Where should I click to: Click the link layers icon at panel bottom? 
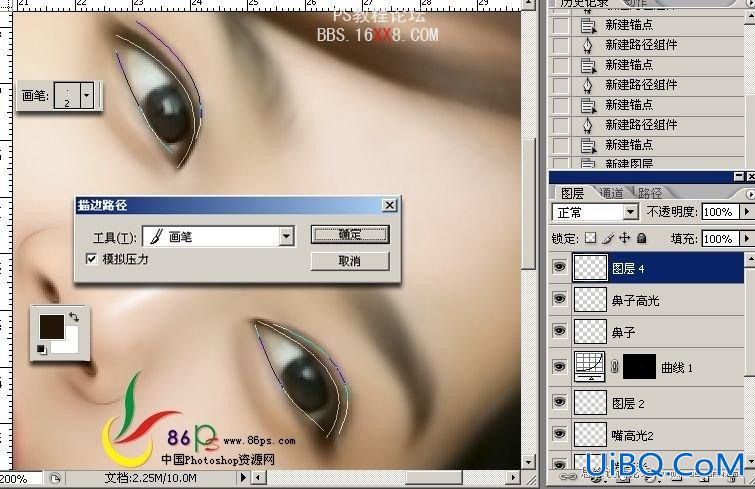tap(568, 477)
